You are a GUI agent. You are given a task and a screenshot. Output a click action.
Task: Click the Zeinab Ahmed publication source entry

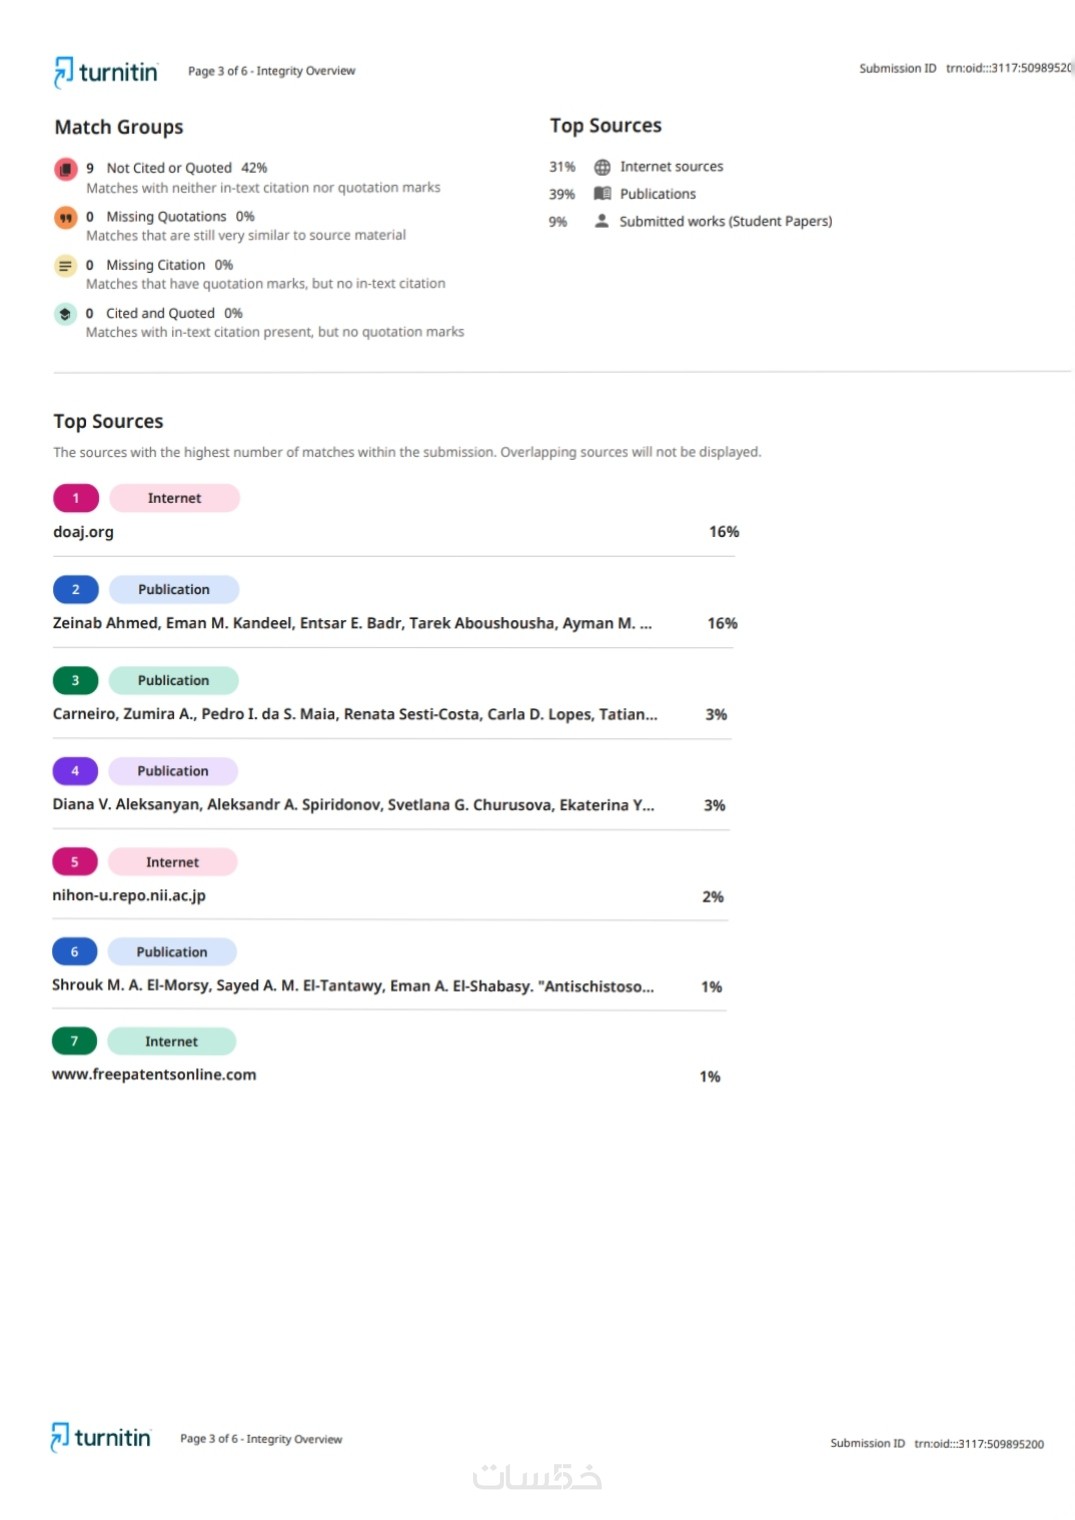tap(352, 624)
